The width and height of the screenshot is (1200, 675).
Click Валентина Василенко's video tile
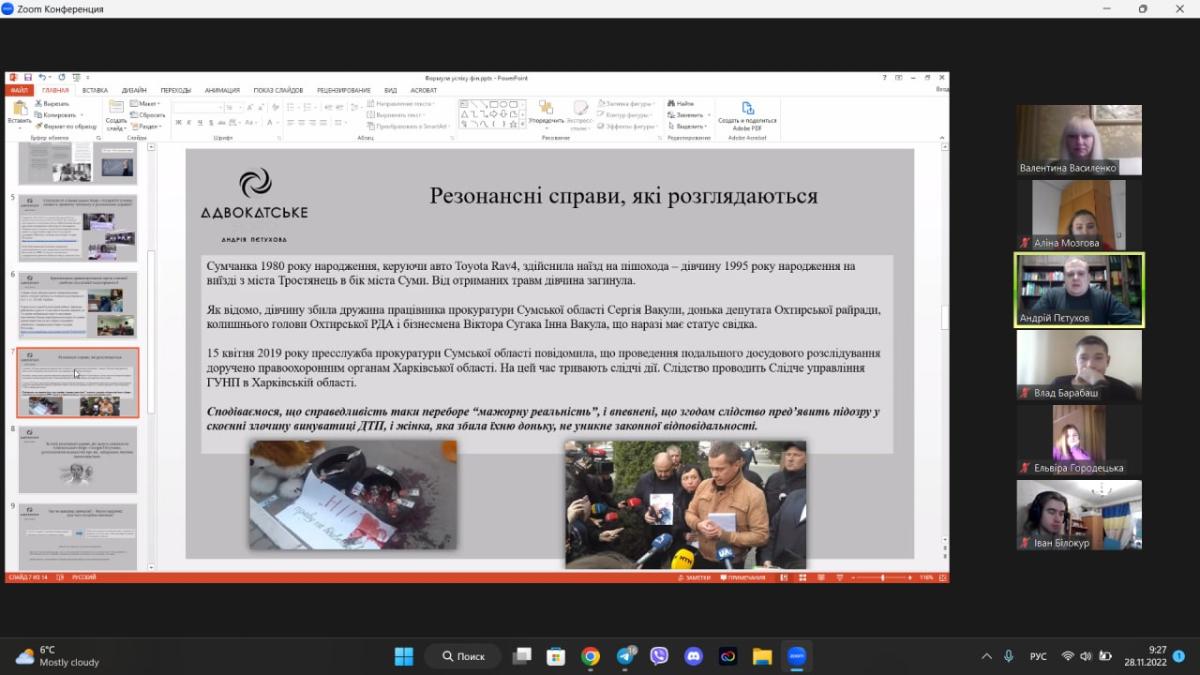[1079, 141]
